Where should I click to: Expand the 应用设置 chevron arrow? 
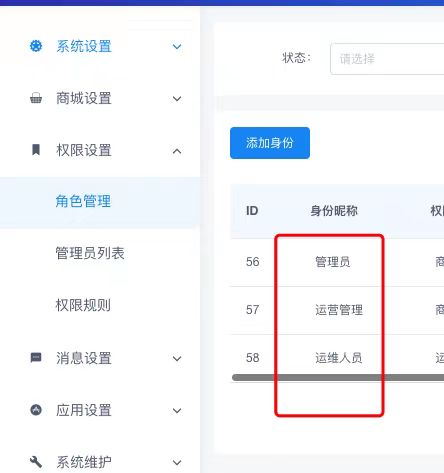(x=177, y=411)
